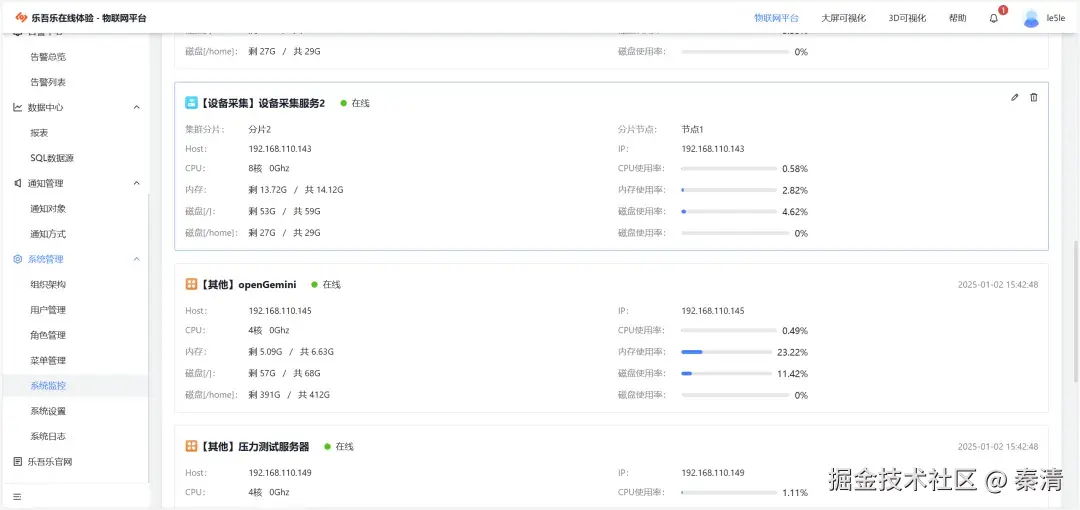Viewport: 1080px width, 510px height.
Task: Click the 11.42% disk usage bar of openGemini
Action: coord(727,374)
